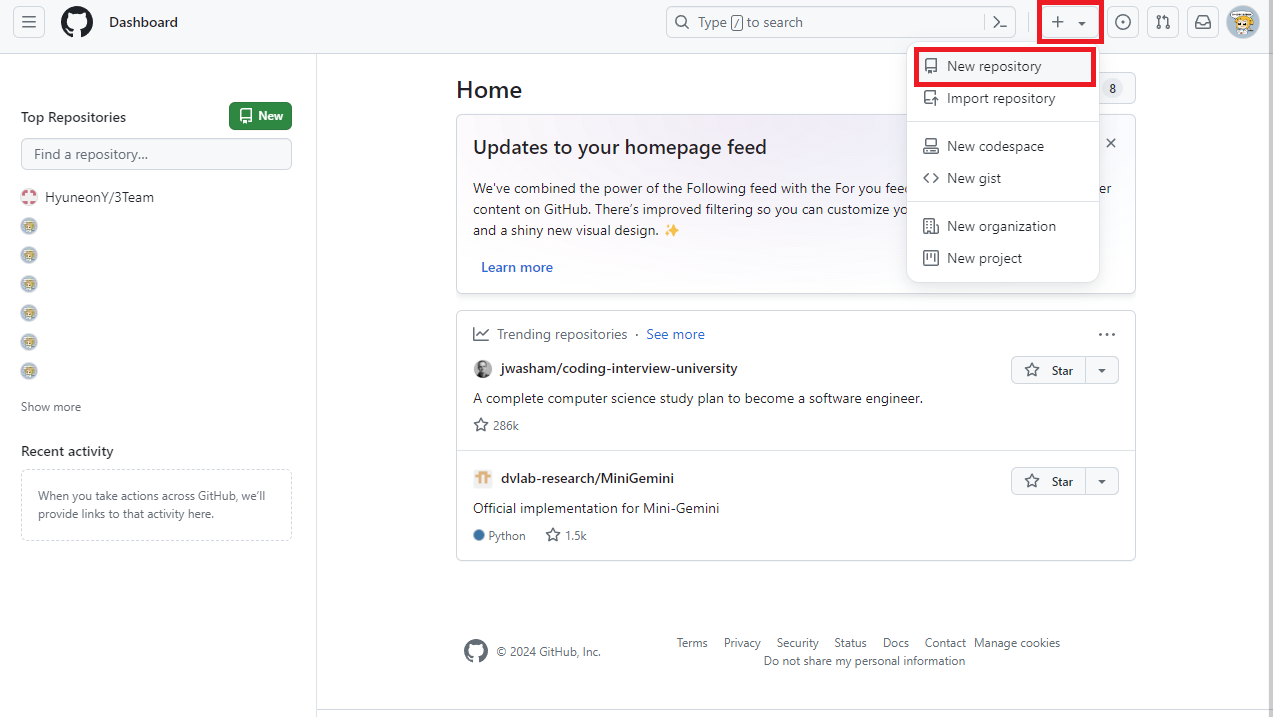Star the coding-interview-university repository
This screenshot has height=717, width=1273.
[x=1048, y=370]
